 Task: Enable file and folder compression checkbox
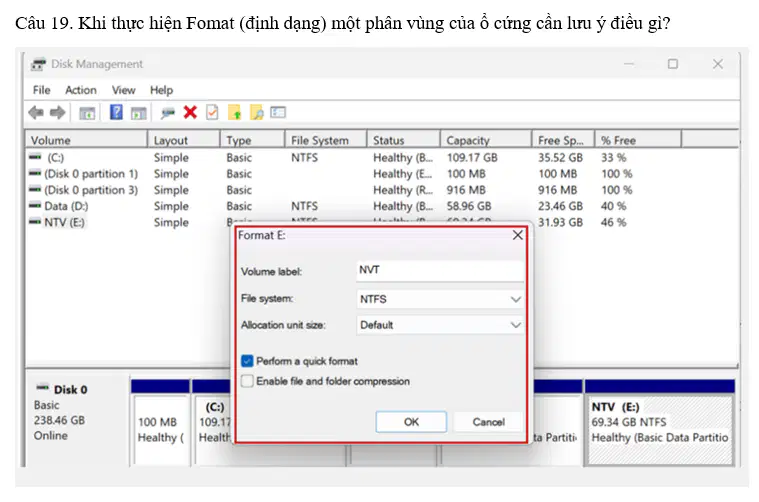click(x=247, y=381)
